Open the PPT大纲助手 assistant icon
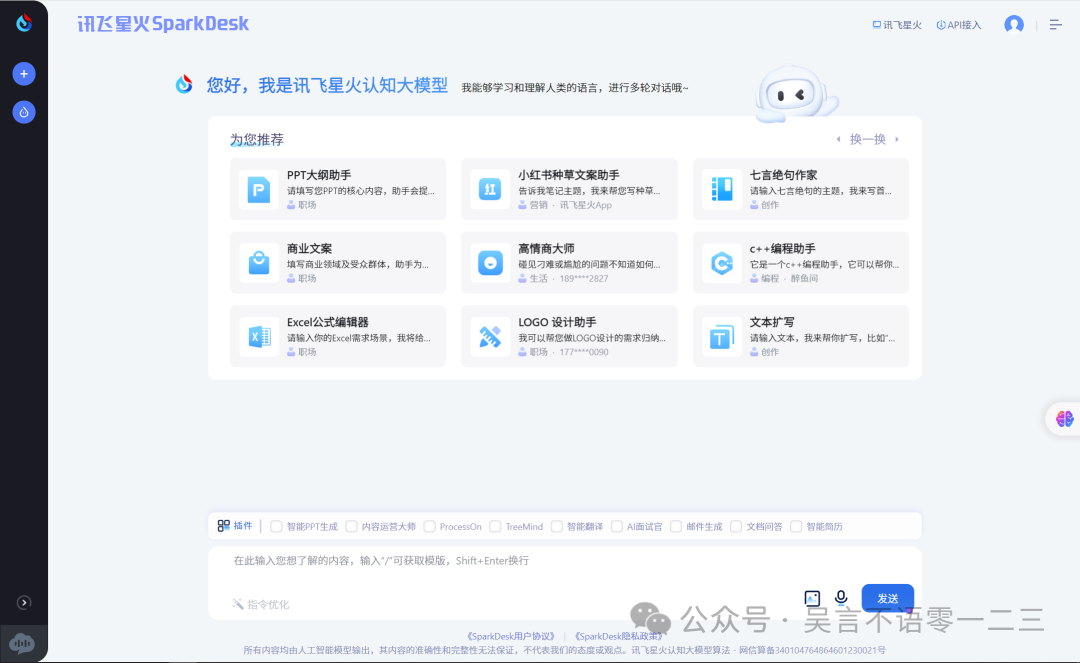 click(x=258, y=188)
